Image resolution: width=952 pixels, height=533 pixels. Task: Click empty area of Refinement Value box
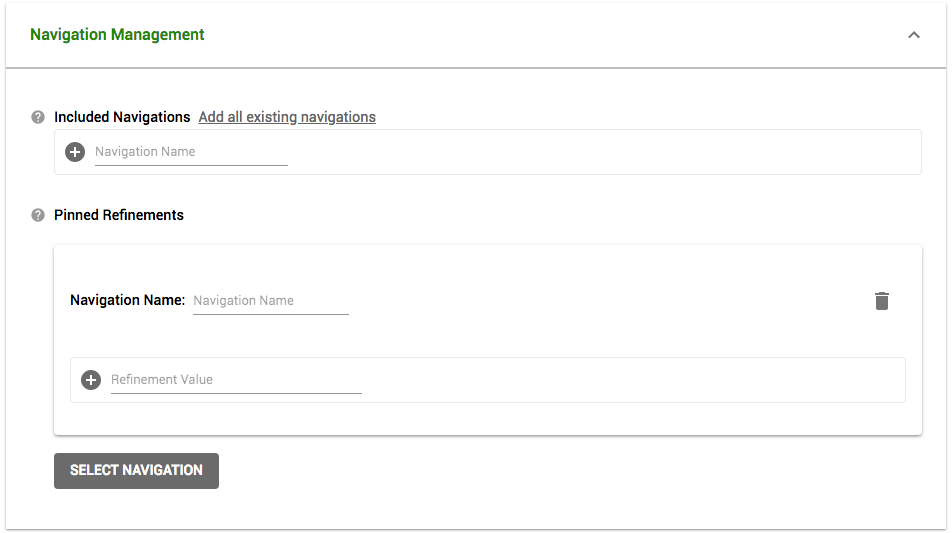[x=630, y=380]
